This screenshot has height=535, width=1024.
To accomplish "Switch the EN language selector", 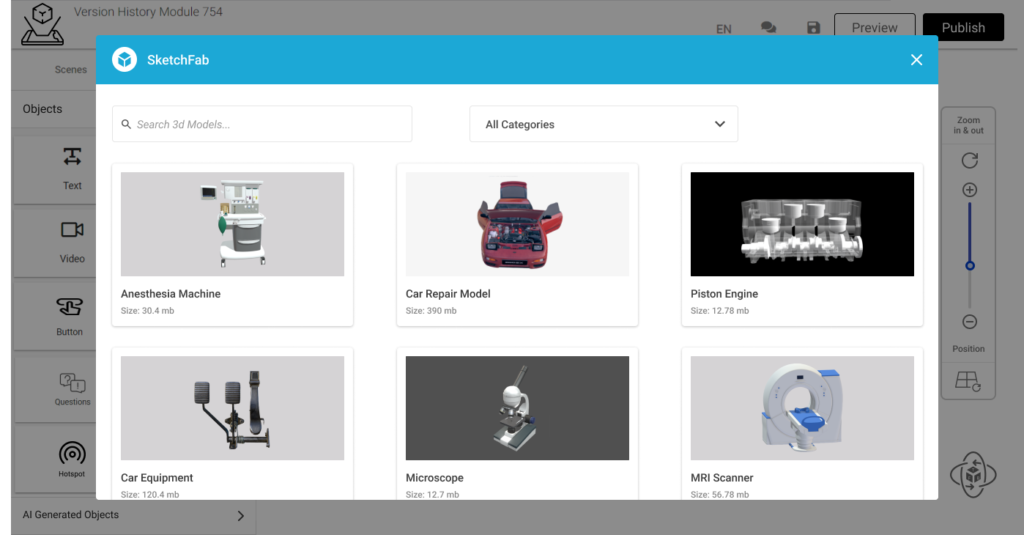I will point(724,29).
